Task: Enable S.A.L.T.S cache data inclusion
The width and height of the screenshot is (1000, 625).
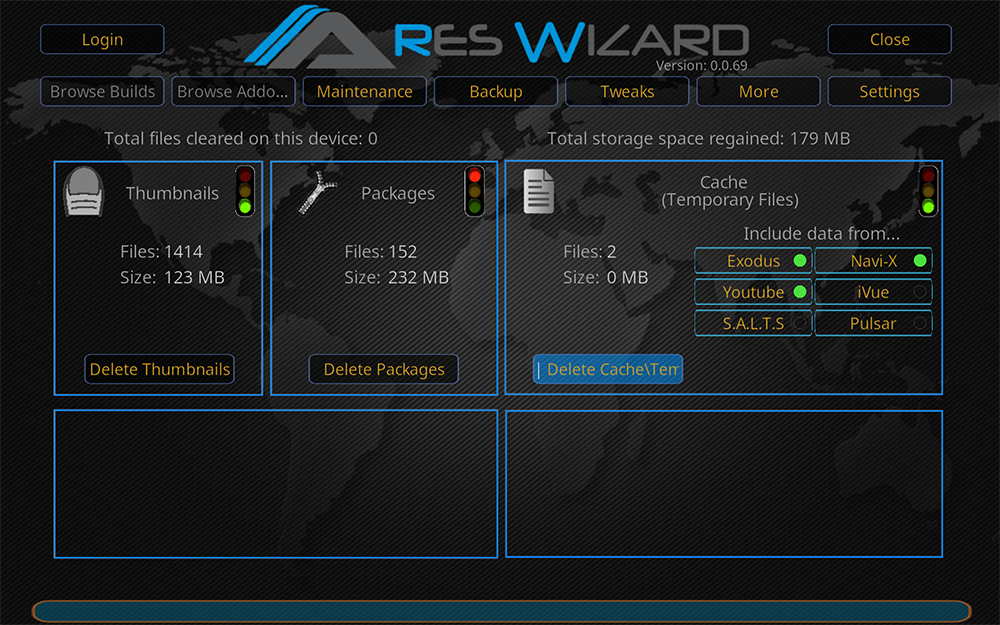Action: (x=753, y=323)
